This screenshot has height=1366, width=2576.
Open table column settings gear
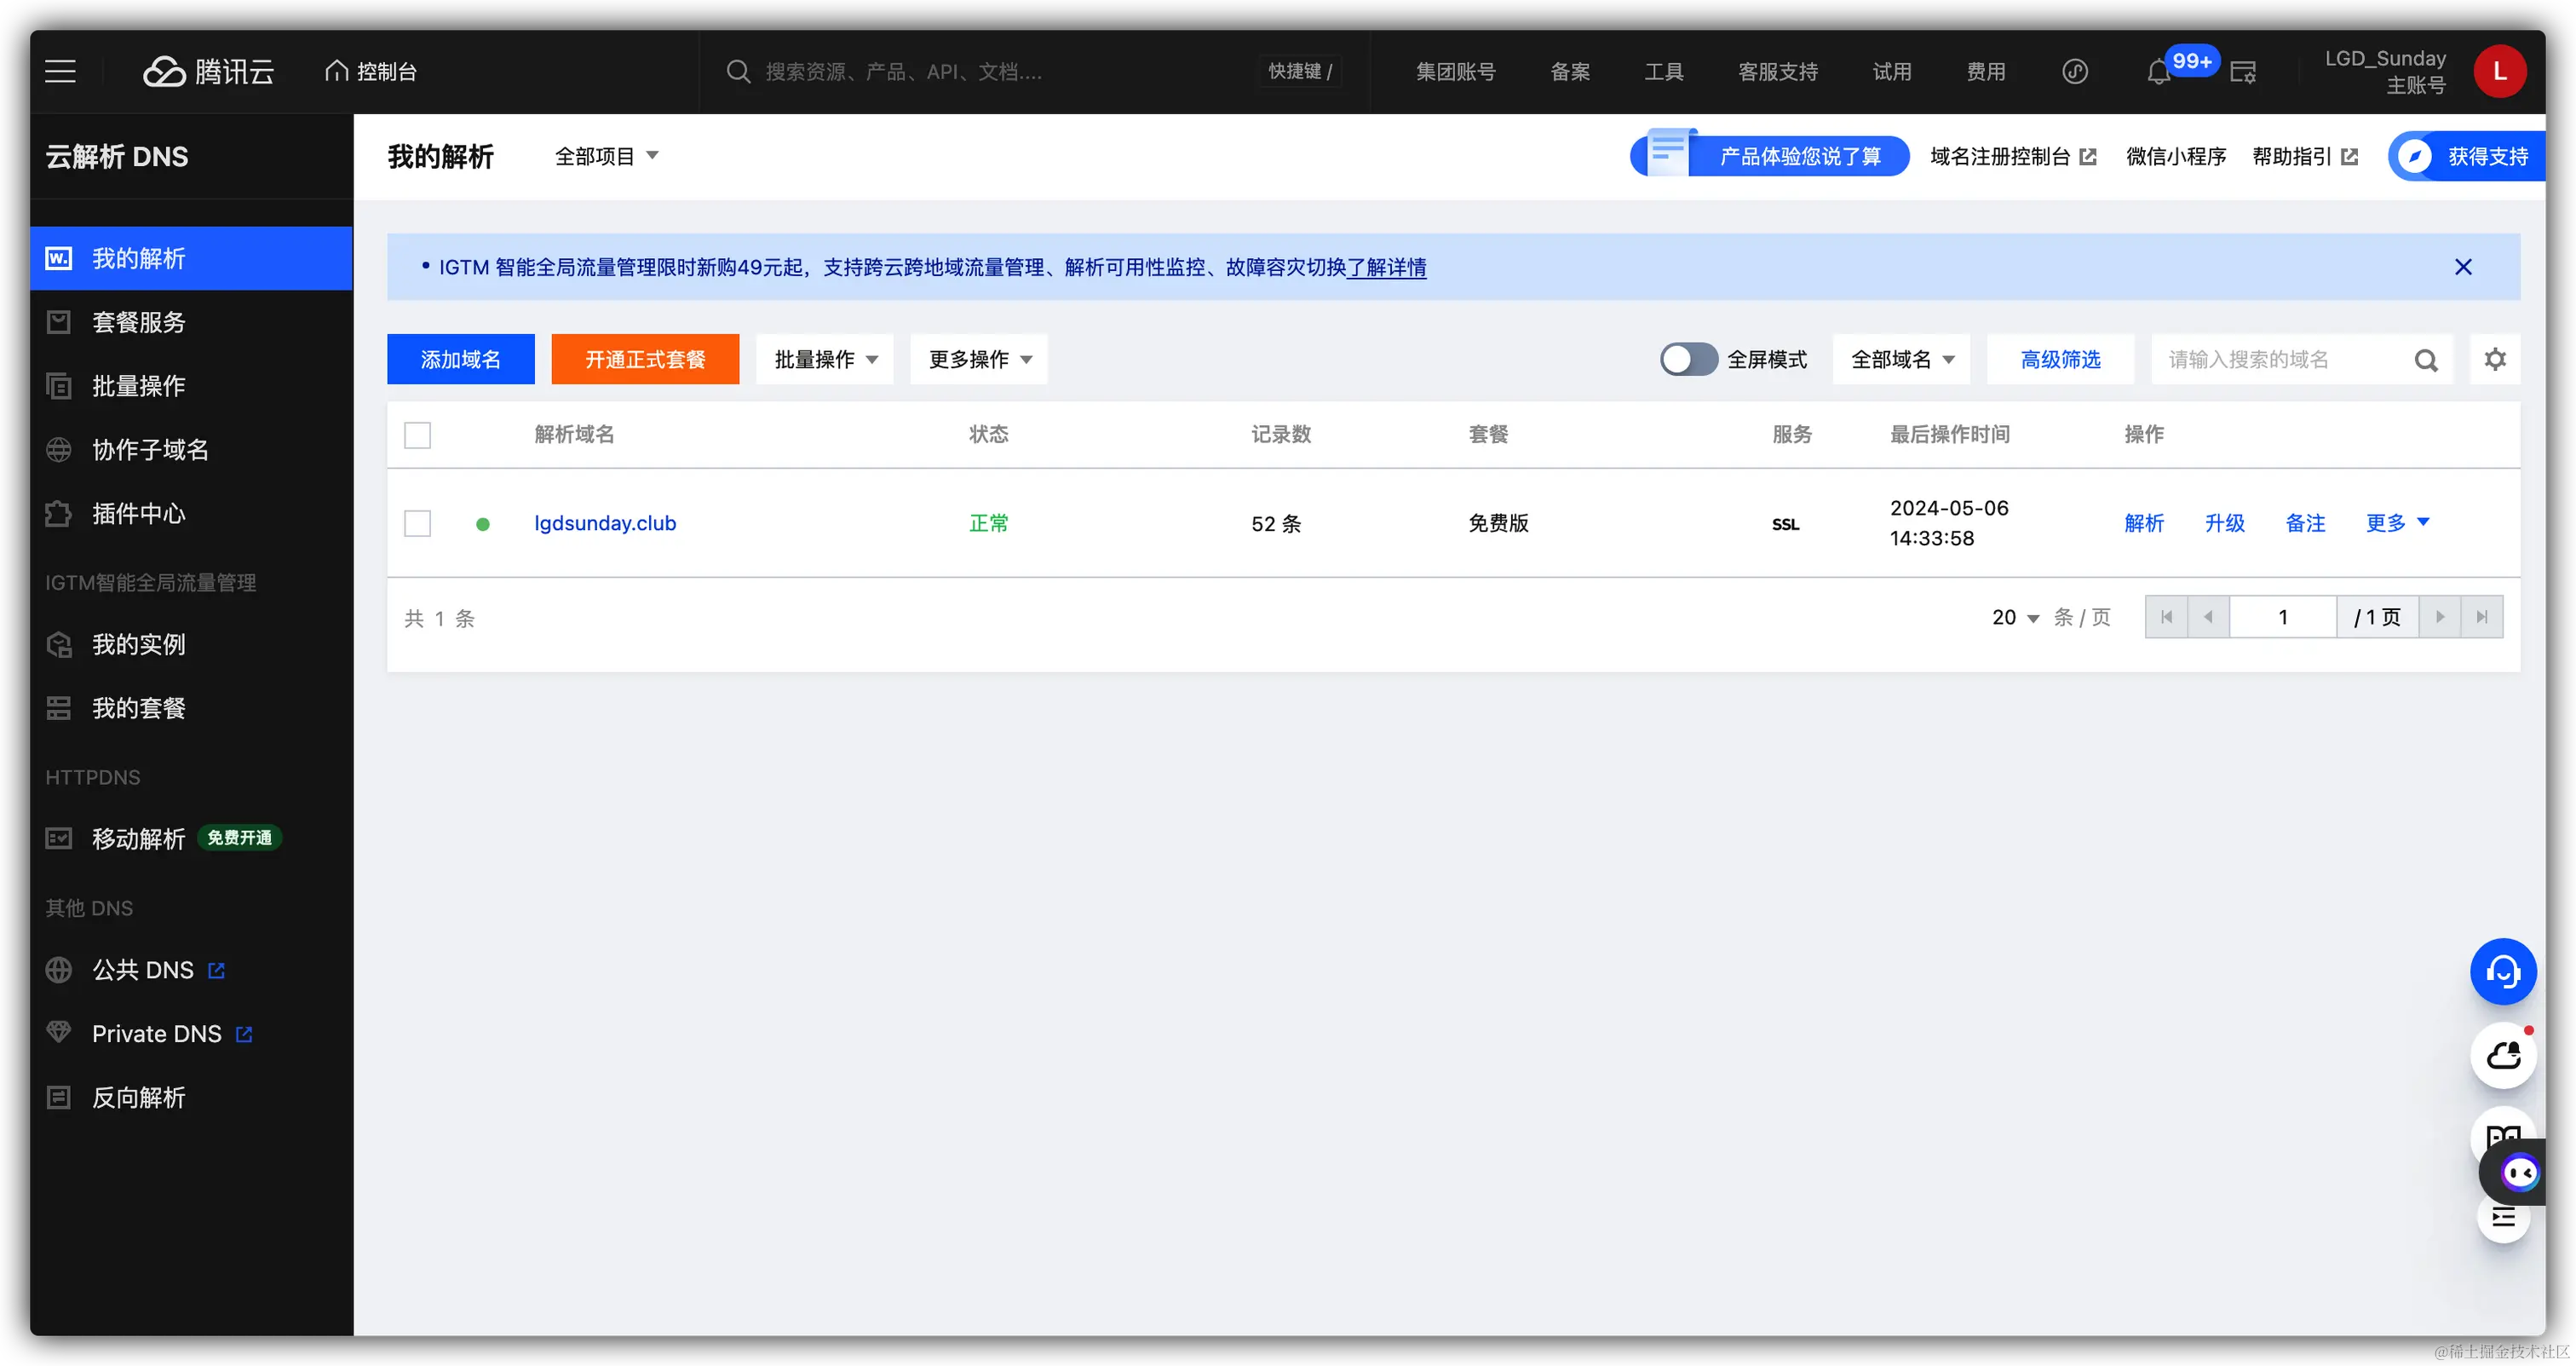2495,359
